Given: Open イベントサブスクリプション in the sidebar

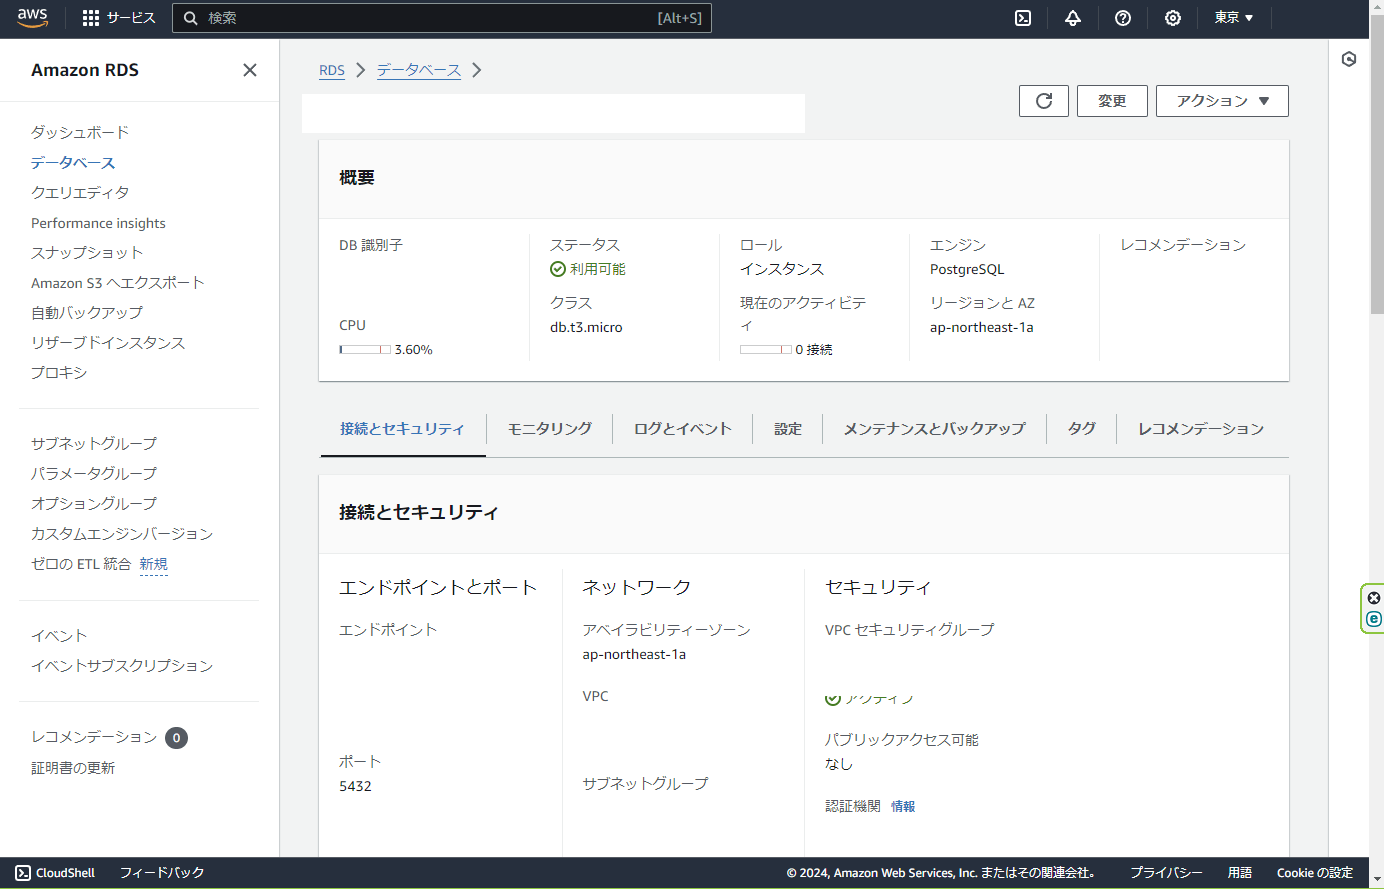Looking at the screenshot, I should tap(122, 665).
